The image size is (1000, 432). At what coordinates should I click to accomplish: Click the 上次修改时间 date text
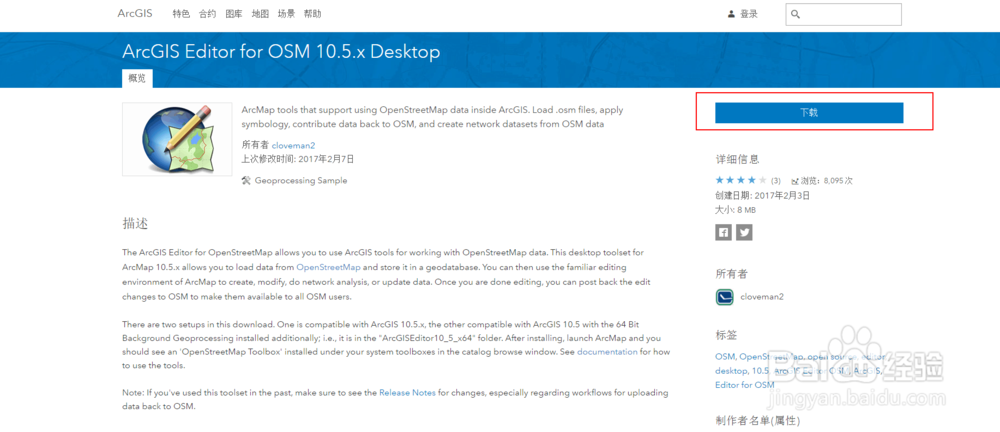[x=298, y=159]
